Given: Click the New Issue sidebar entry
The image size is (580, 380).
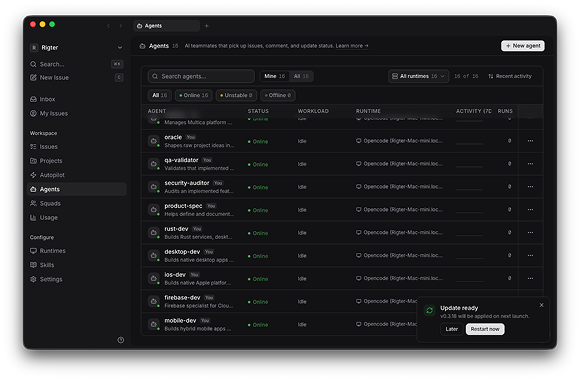Looking at the screenshot, I should 77,77.
